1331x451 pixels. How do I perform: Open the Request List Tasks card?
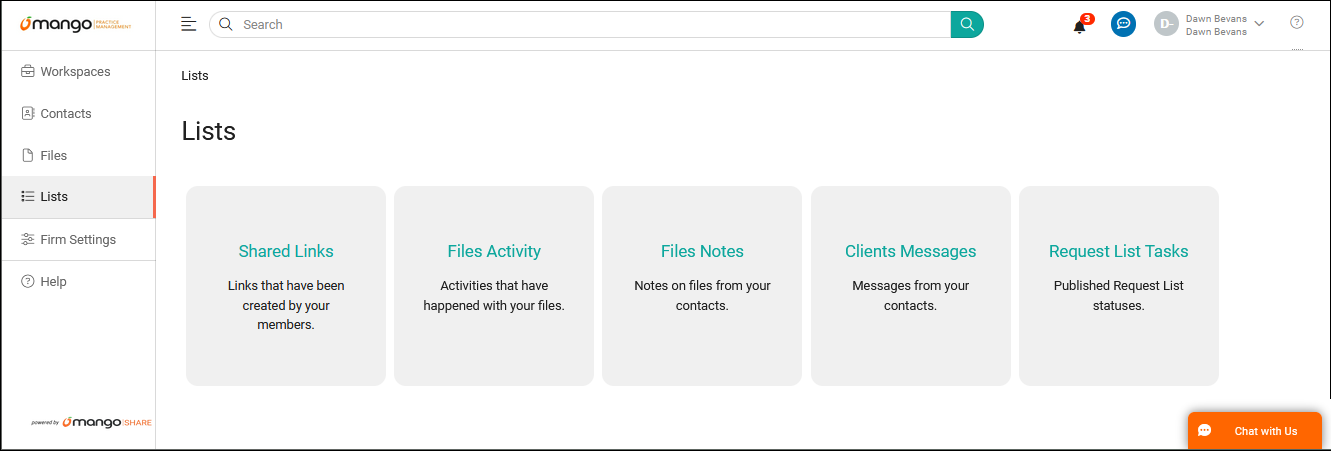[x=1118, y=252]
